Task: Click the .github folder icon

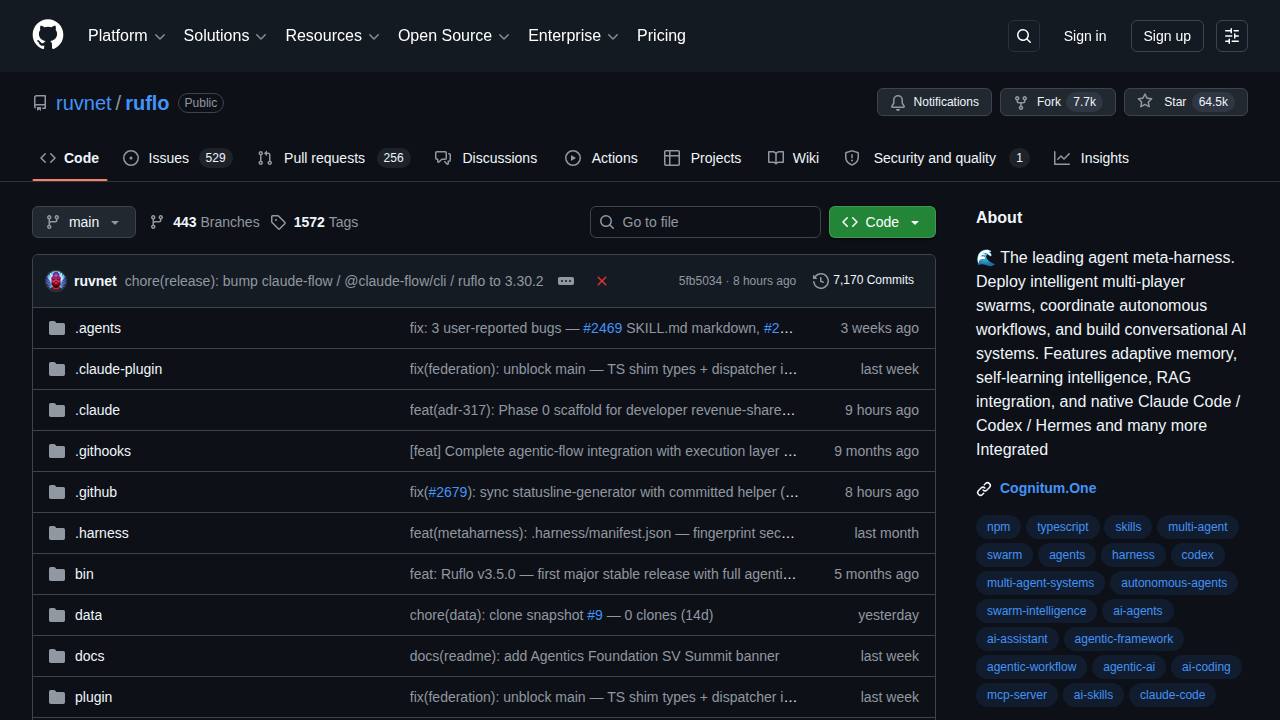Action: click(x=57, y=492)
